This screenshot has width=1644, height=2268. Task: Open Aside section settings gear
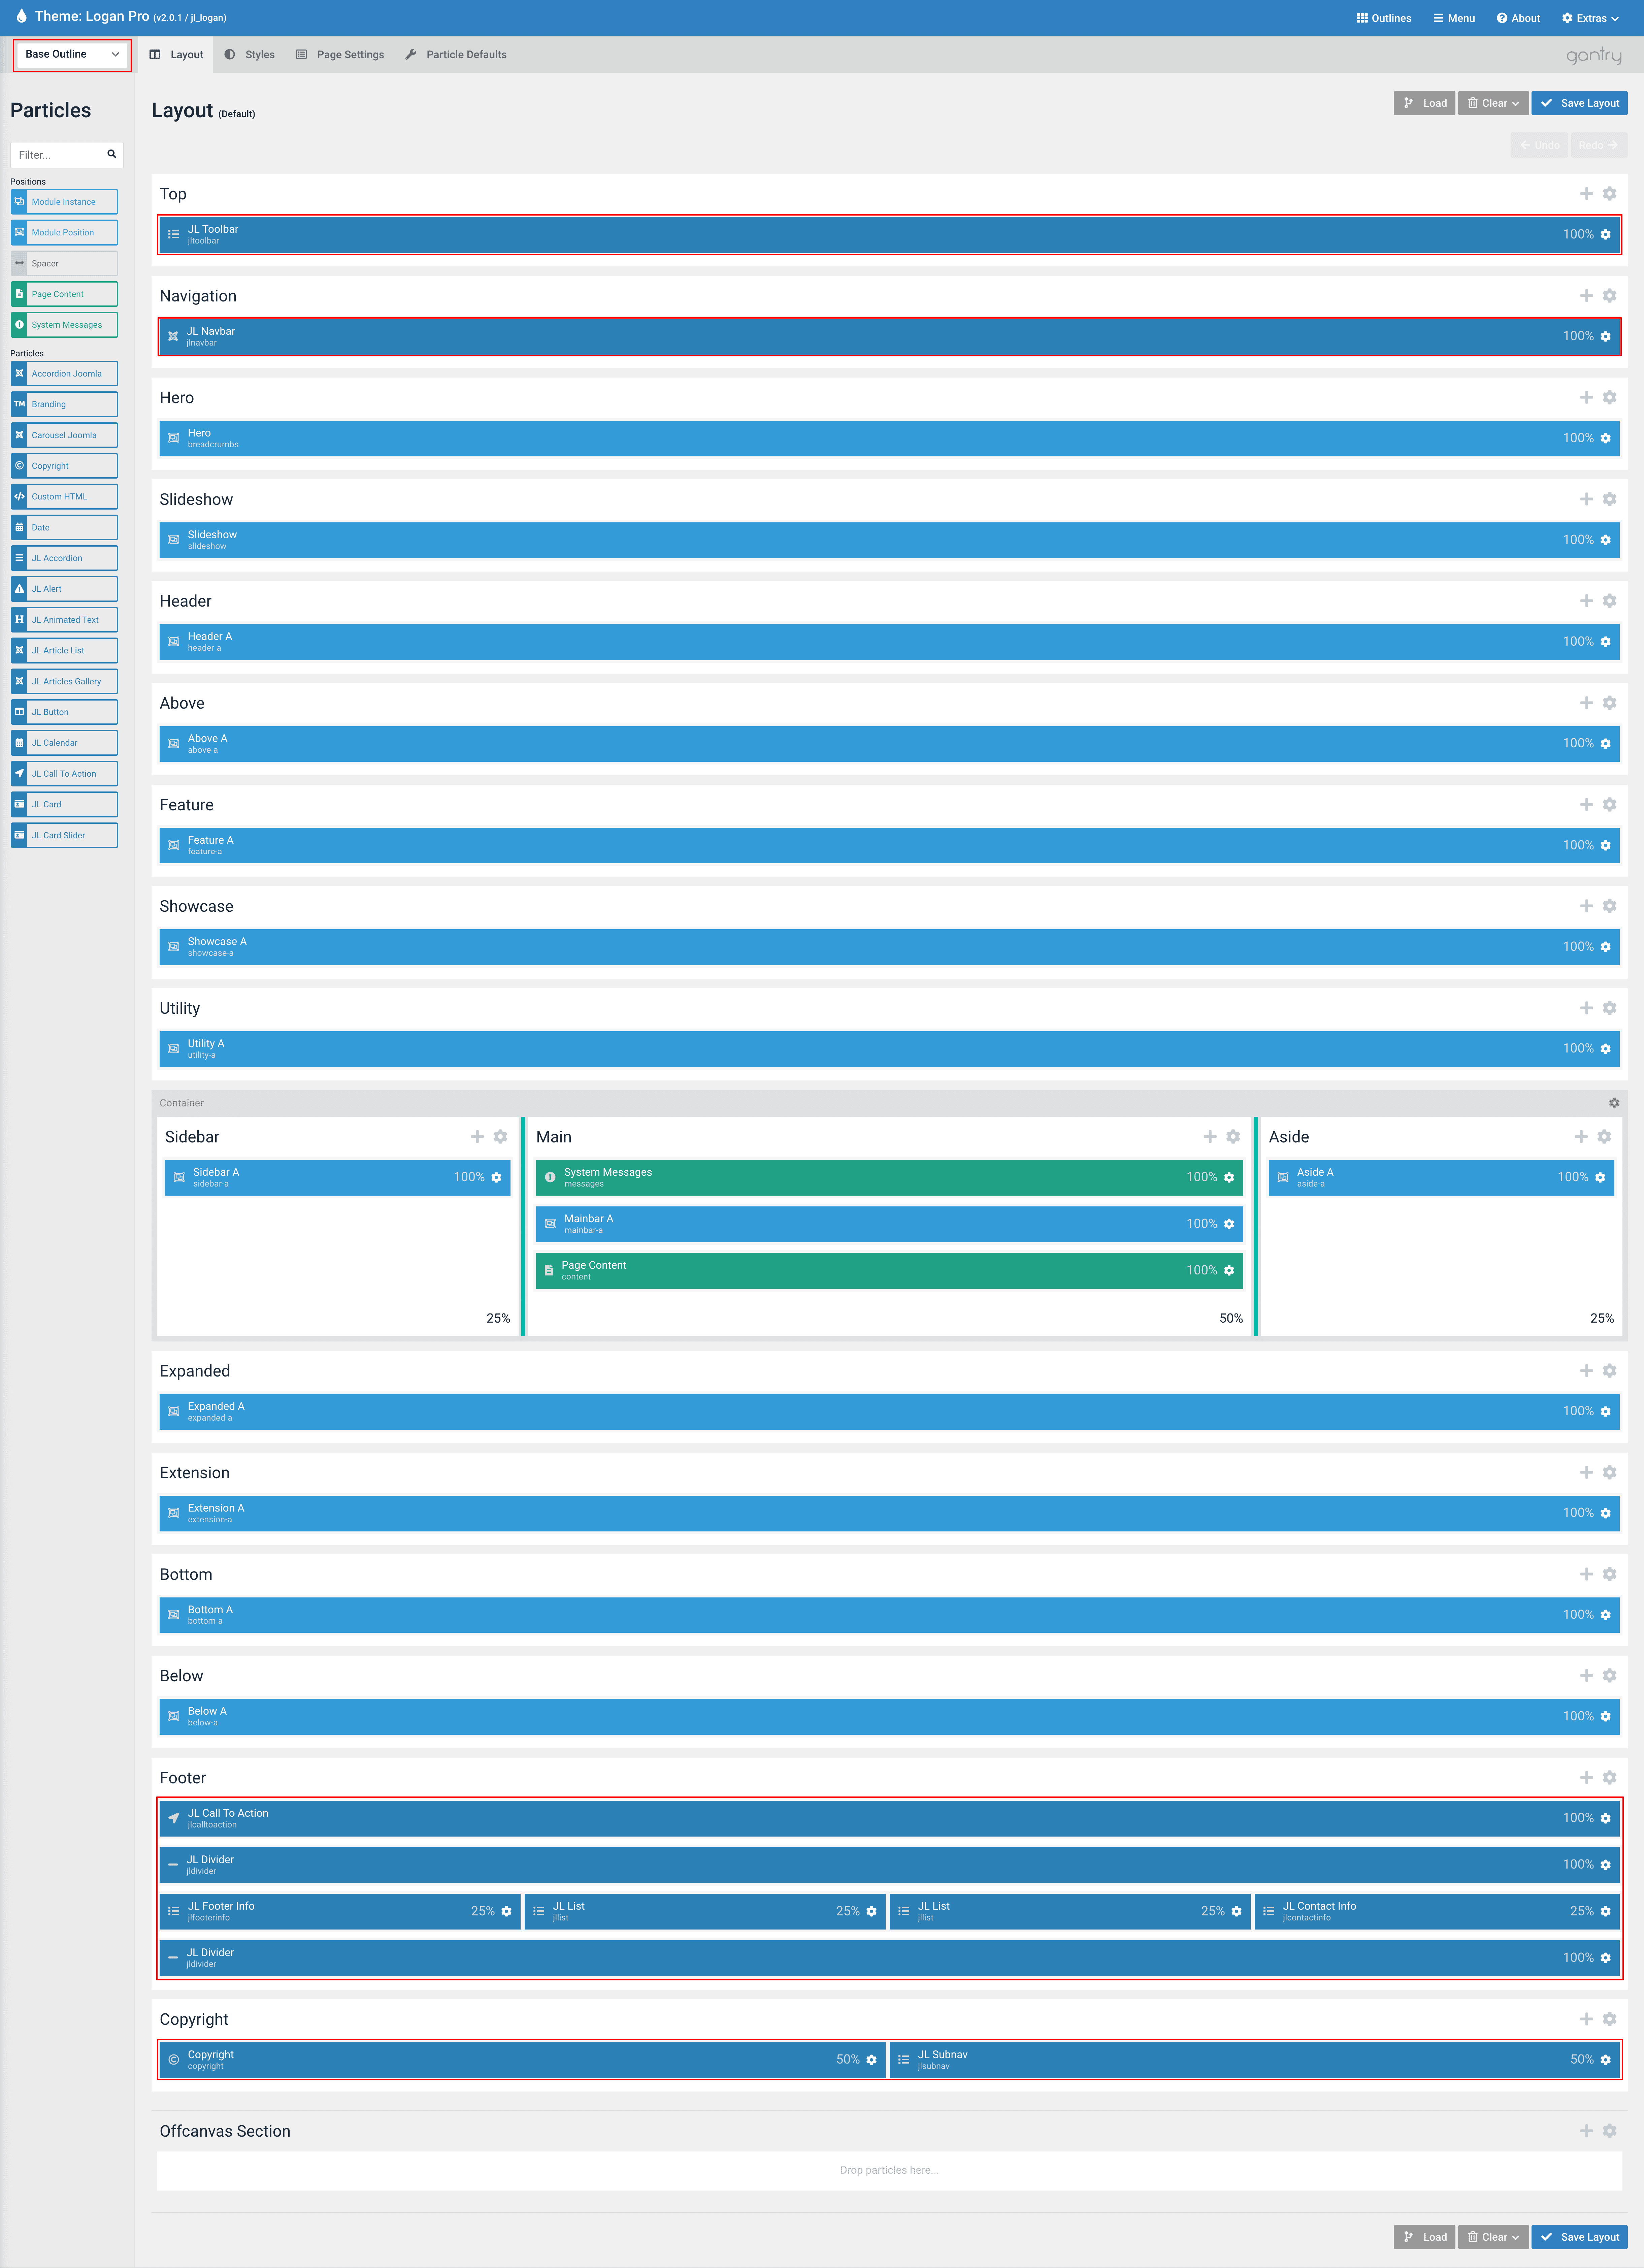[1604, 1137]
